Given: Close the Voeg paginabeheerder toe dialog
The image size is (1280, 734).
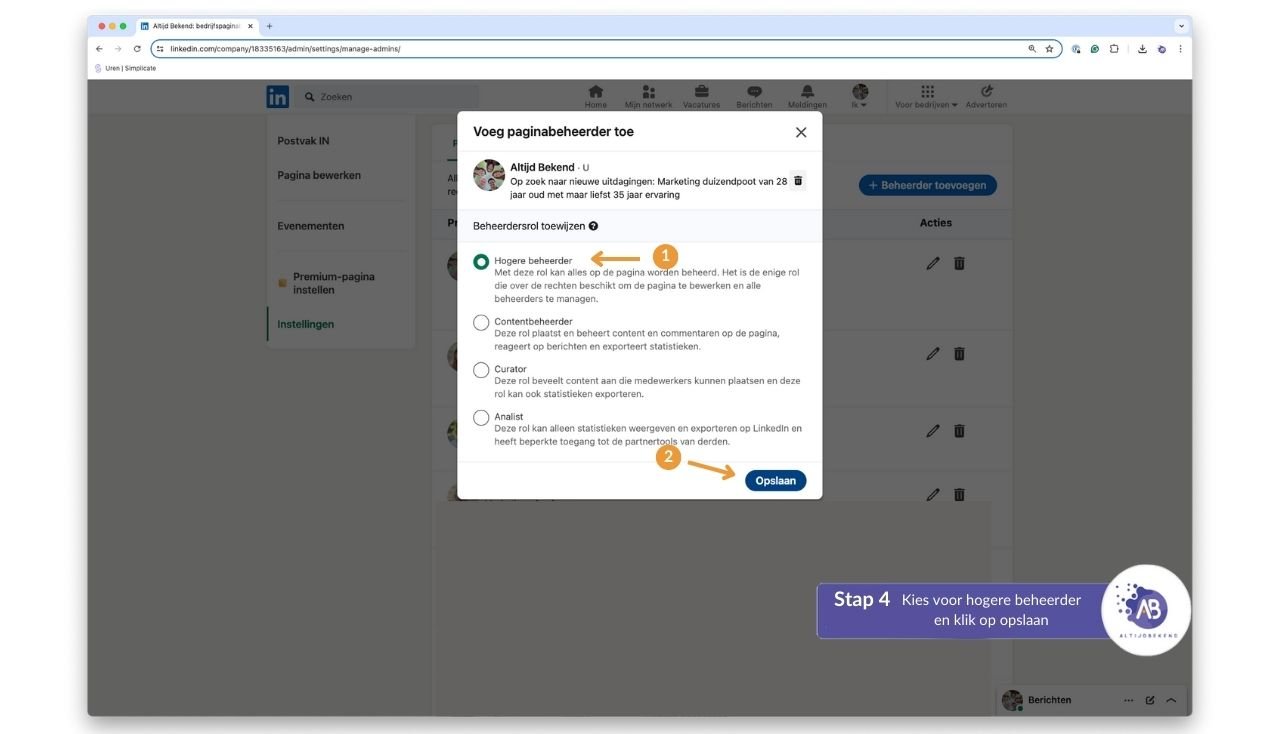Looking at the screenshot, I should [x=801, y=132].
